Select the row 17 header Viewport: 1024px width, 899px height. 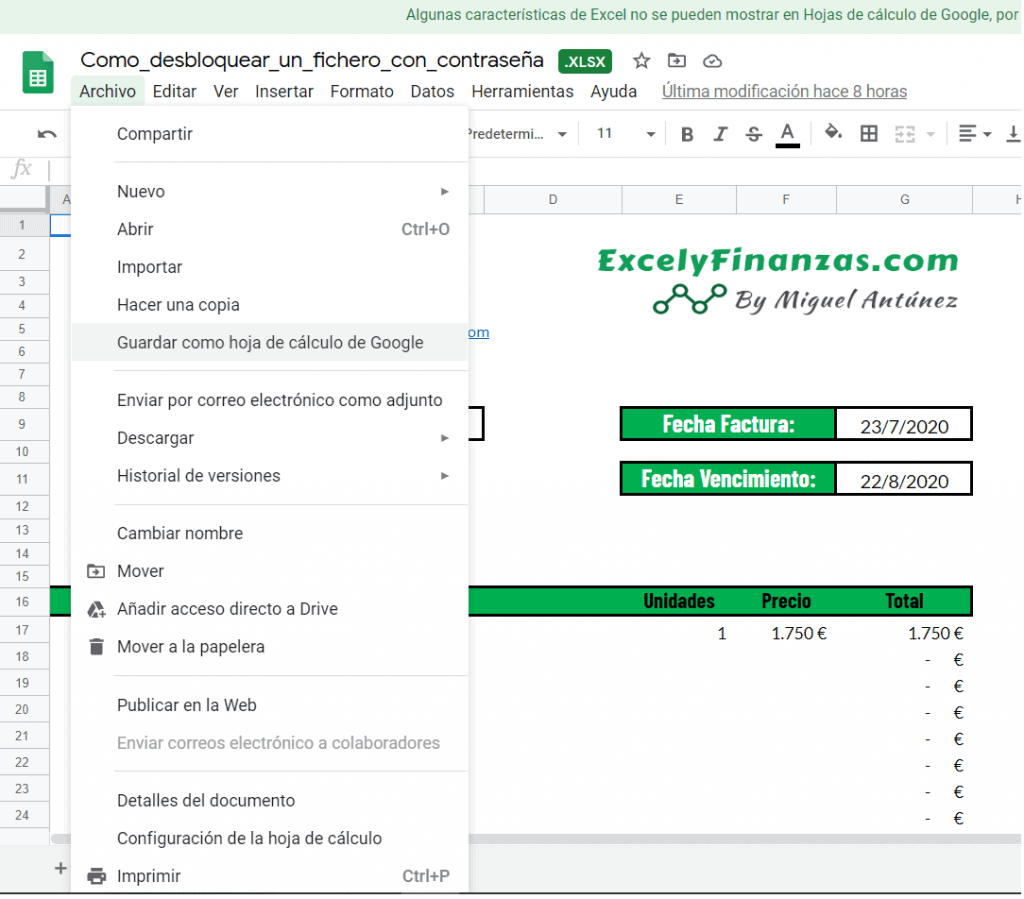point(22,630)
